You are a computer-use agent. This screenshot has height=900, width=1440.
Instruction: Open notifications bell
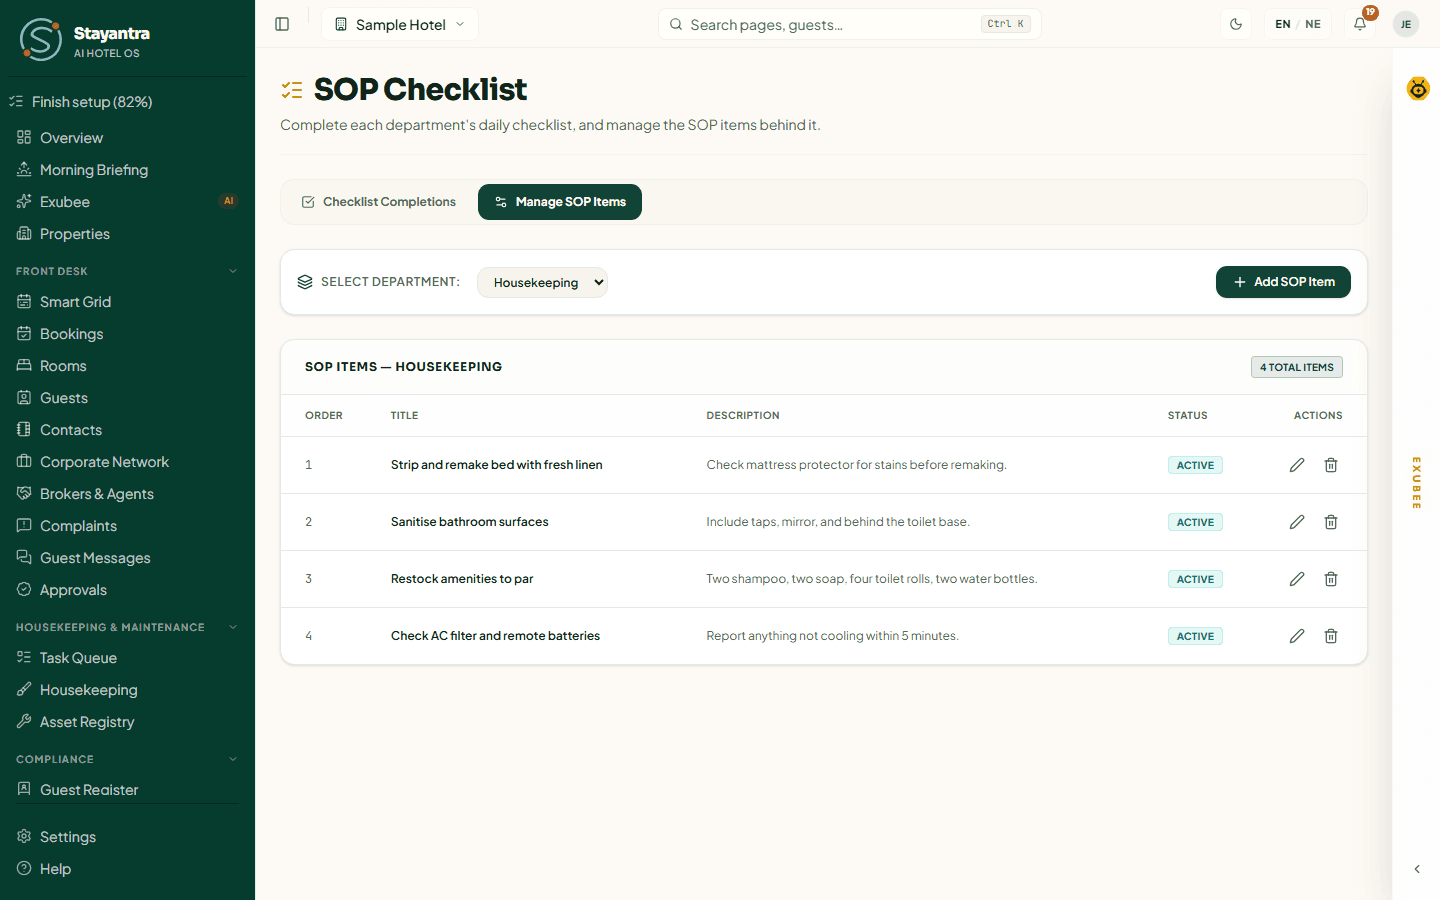point(1360,24)
